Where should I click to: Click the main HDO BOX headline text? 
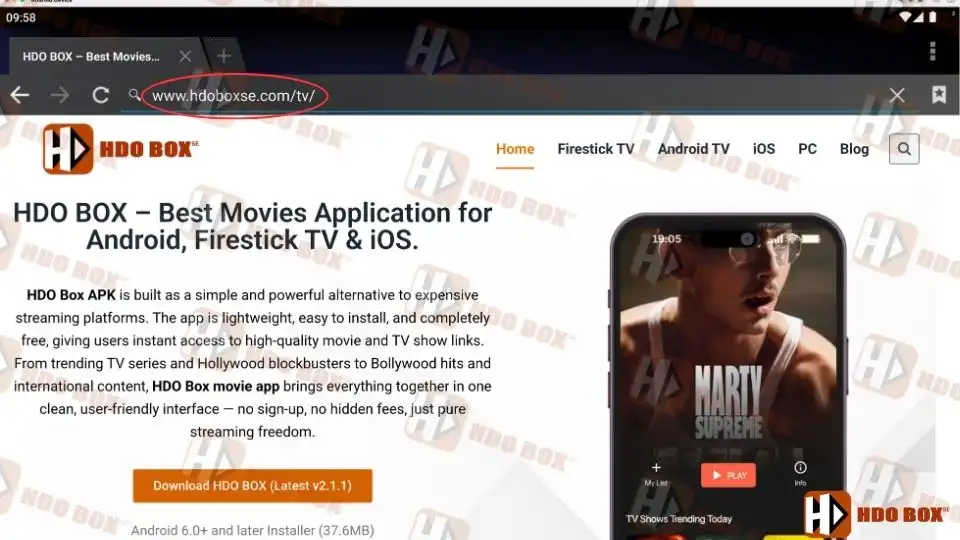(252, 226)
